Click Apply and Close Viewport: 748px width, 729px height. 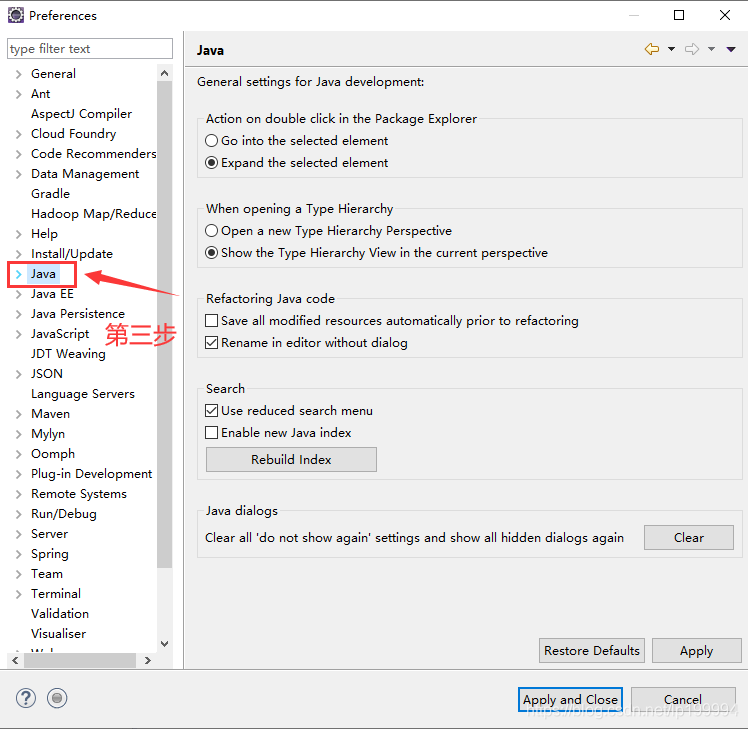coord(570,699)
